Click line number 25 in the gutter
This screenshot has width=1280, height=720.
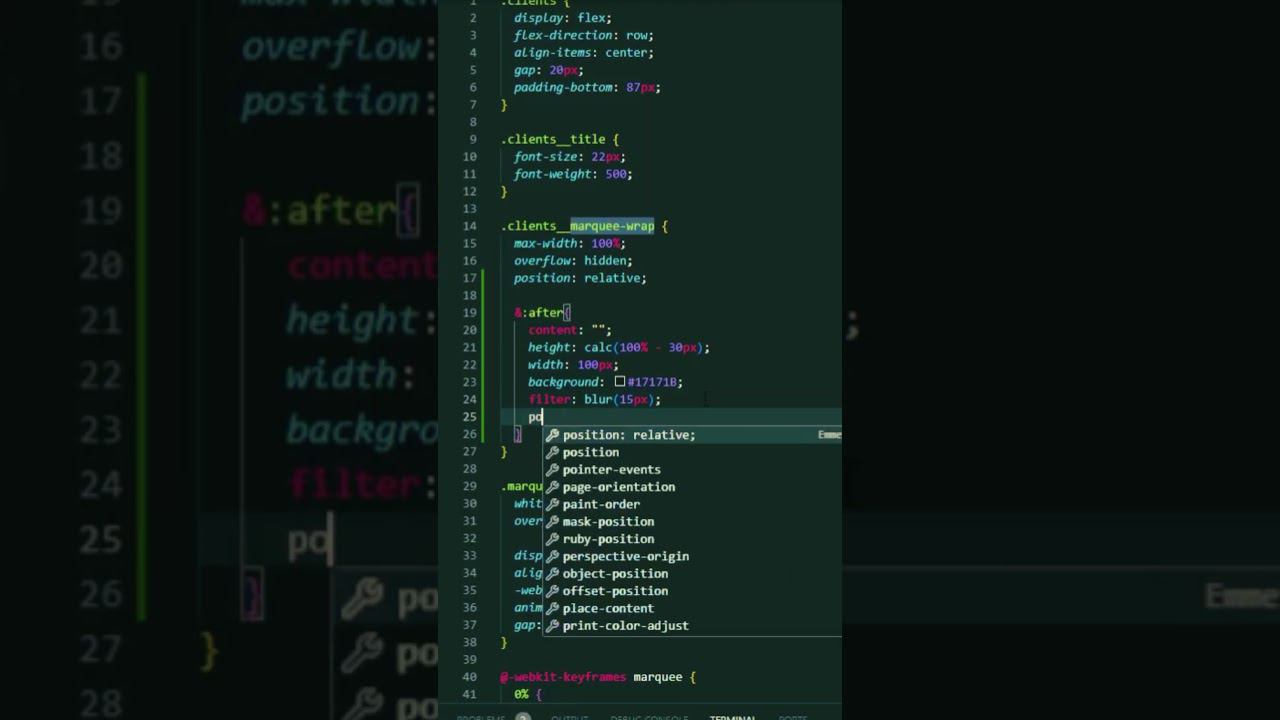pos(470,417)
